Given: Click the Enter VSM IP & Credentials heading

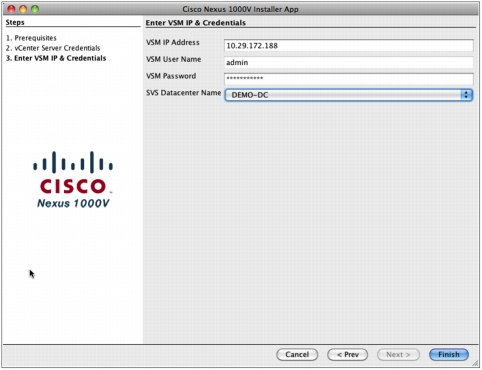Looking at the screenshot, I should pos(196,23).
